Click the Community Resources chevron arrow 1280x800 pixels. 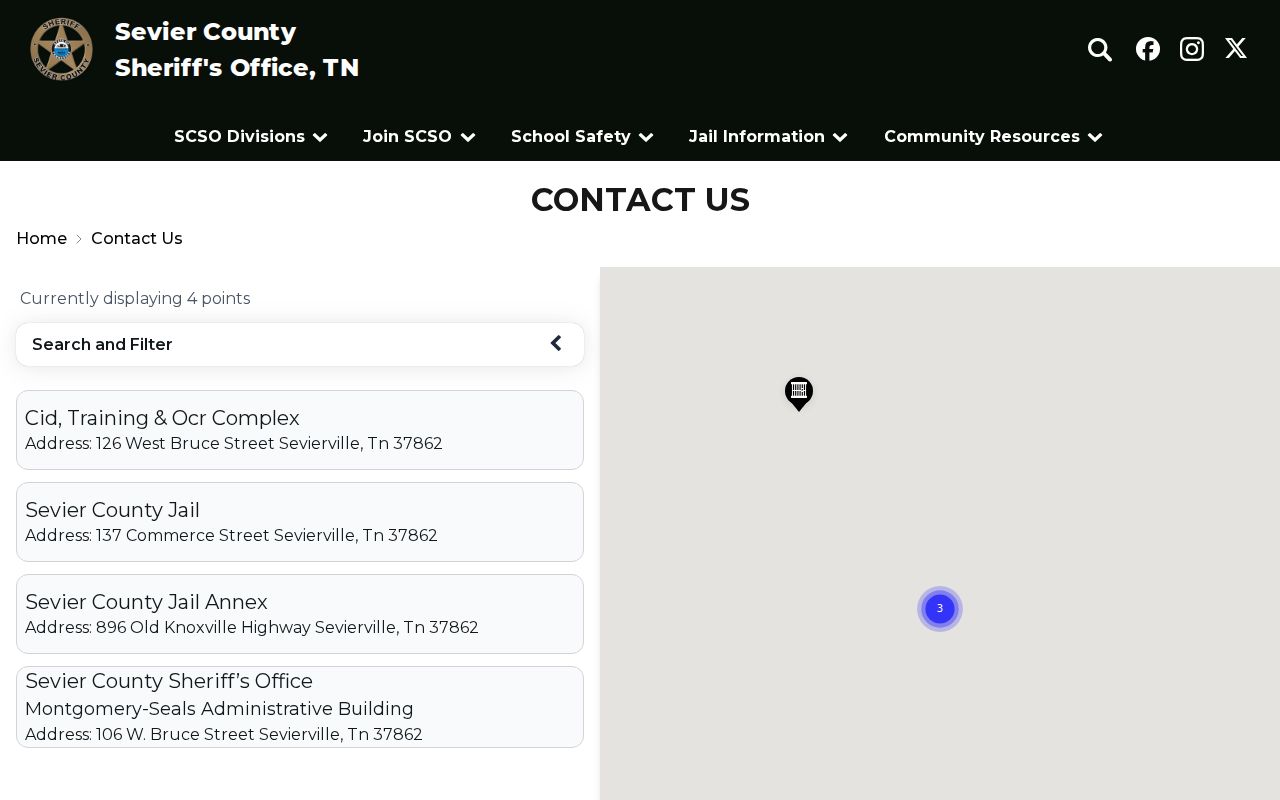(1095, 137)
